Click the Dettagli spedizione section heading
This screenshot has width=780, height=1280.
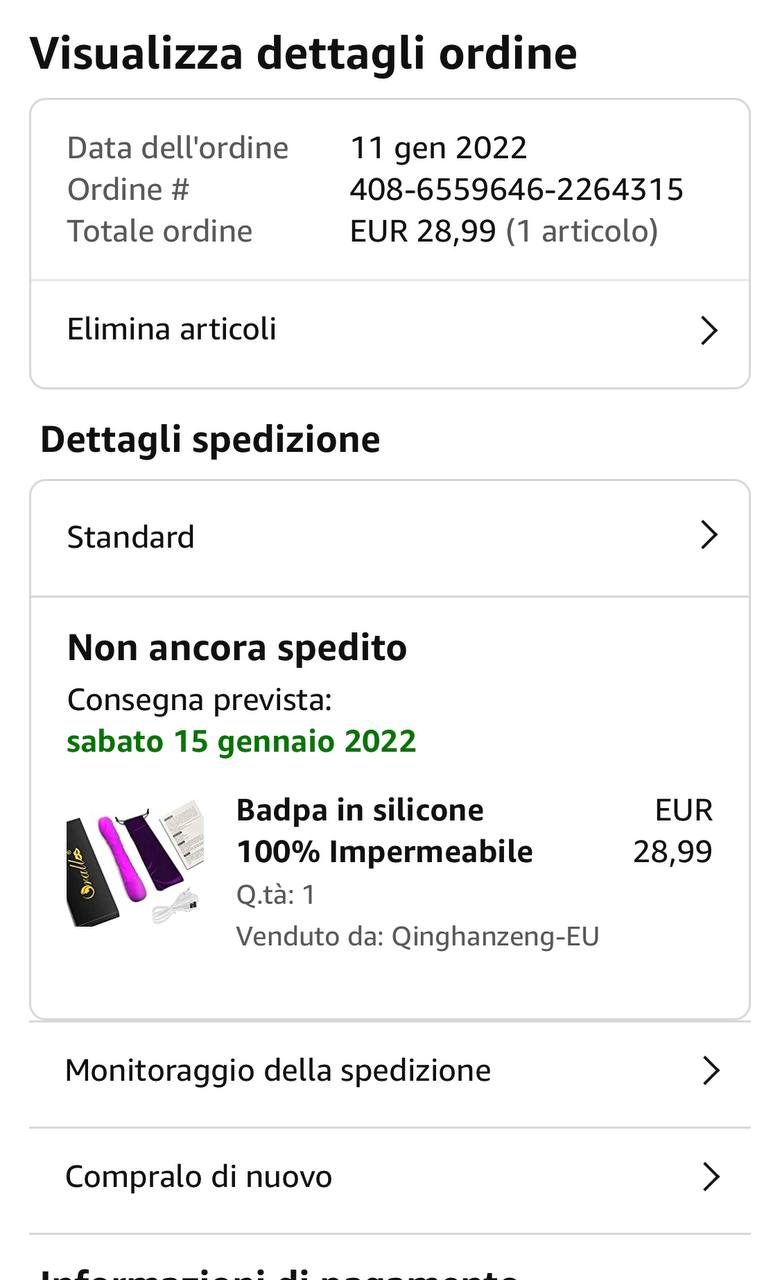click(x=210, y=440)
